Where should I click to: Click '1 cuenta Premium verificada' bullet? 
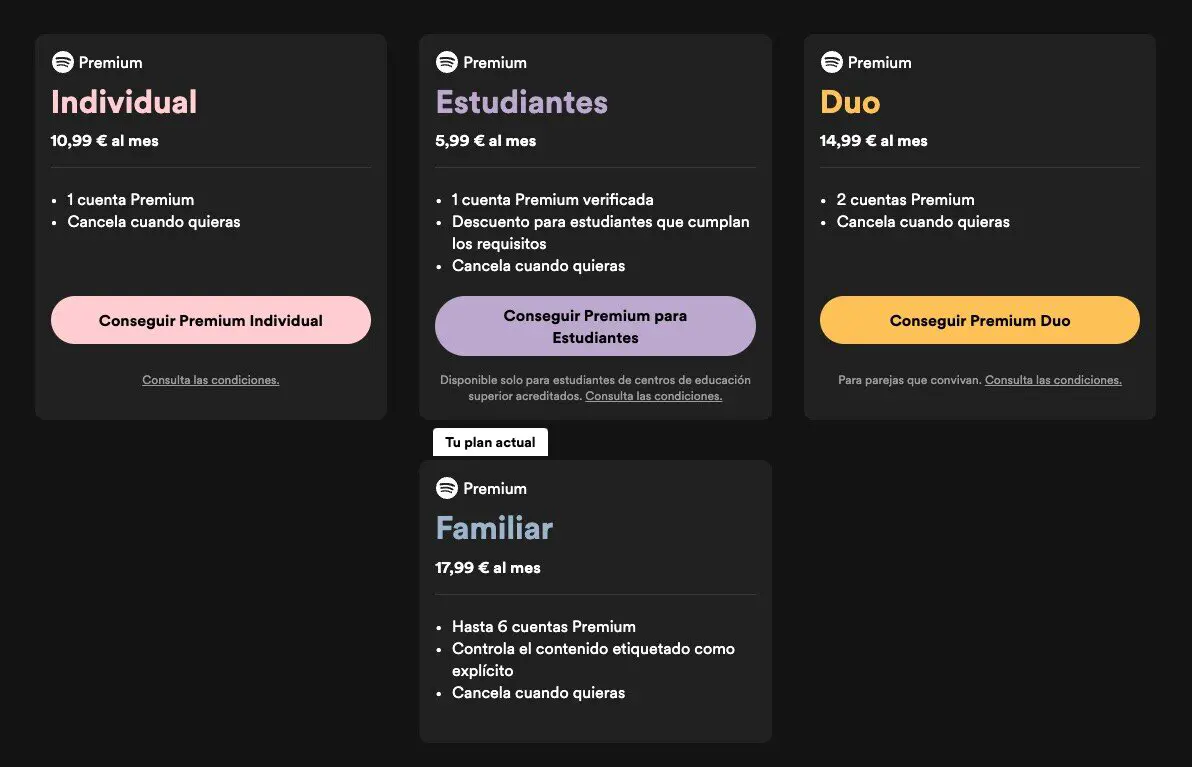click(553, 200)
